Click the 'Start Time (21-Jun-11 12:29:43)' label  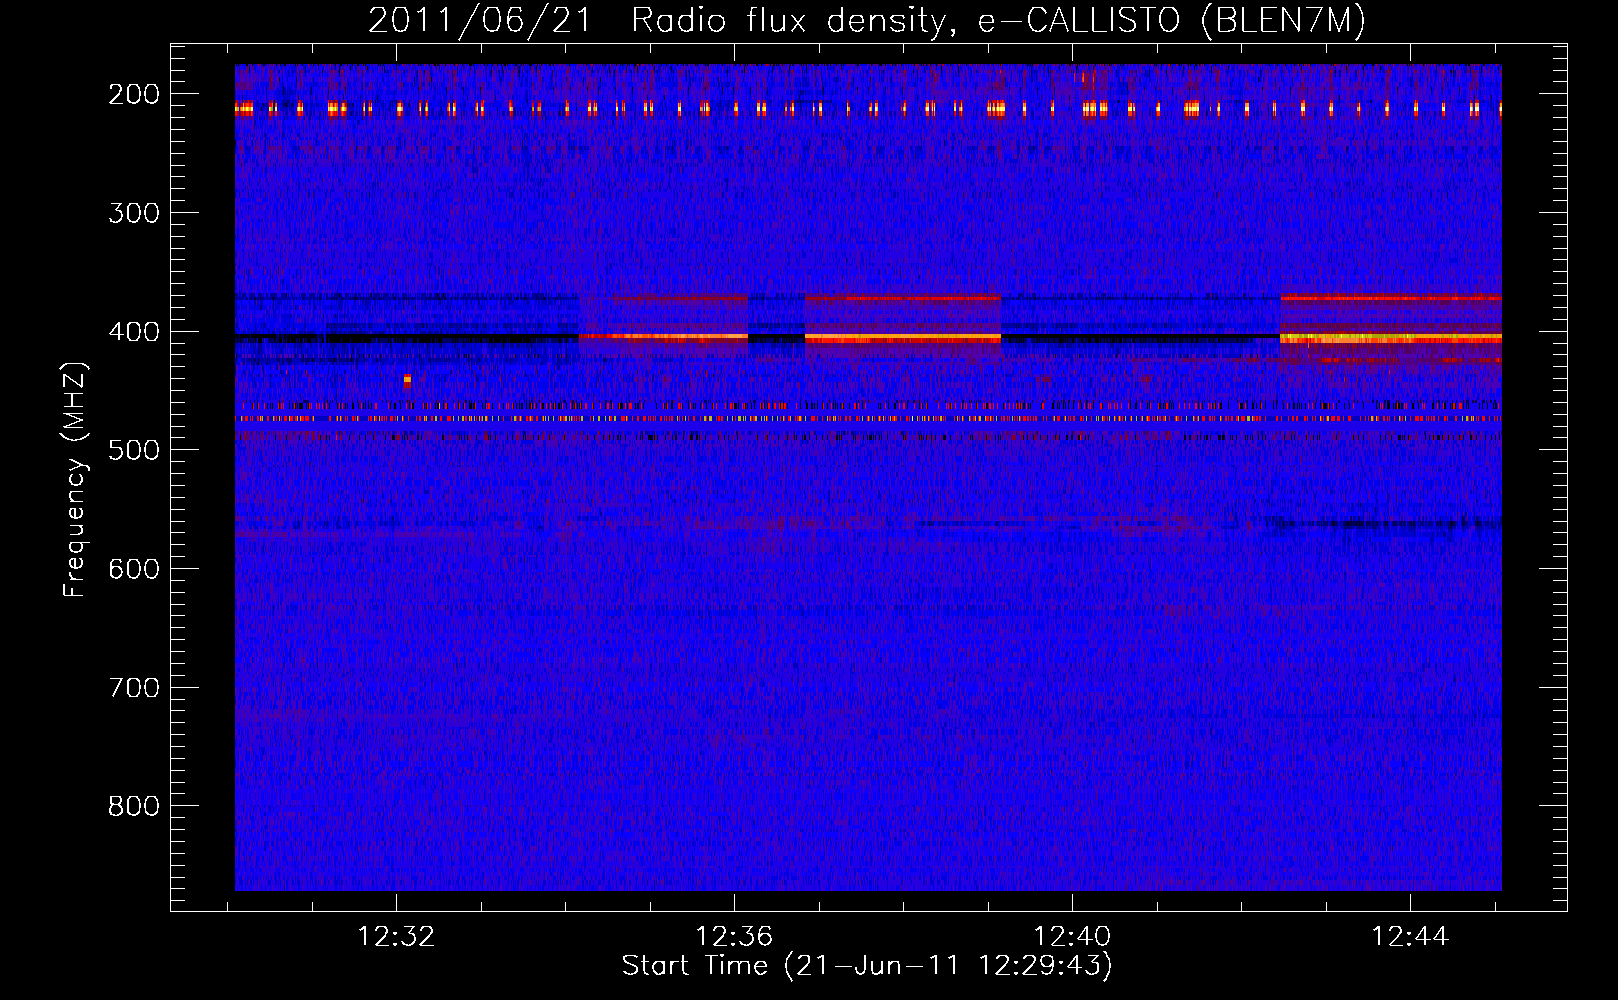[x=867, y=966]
